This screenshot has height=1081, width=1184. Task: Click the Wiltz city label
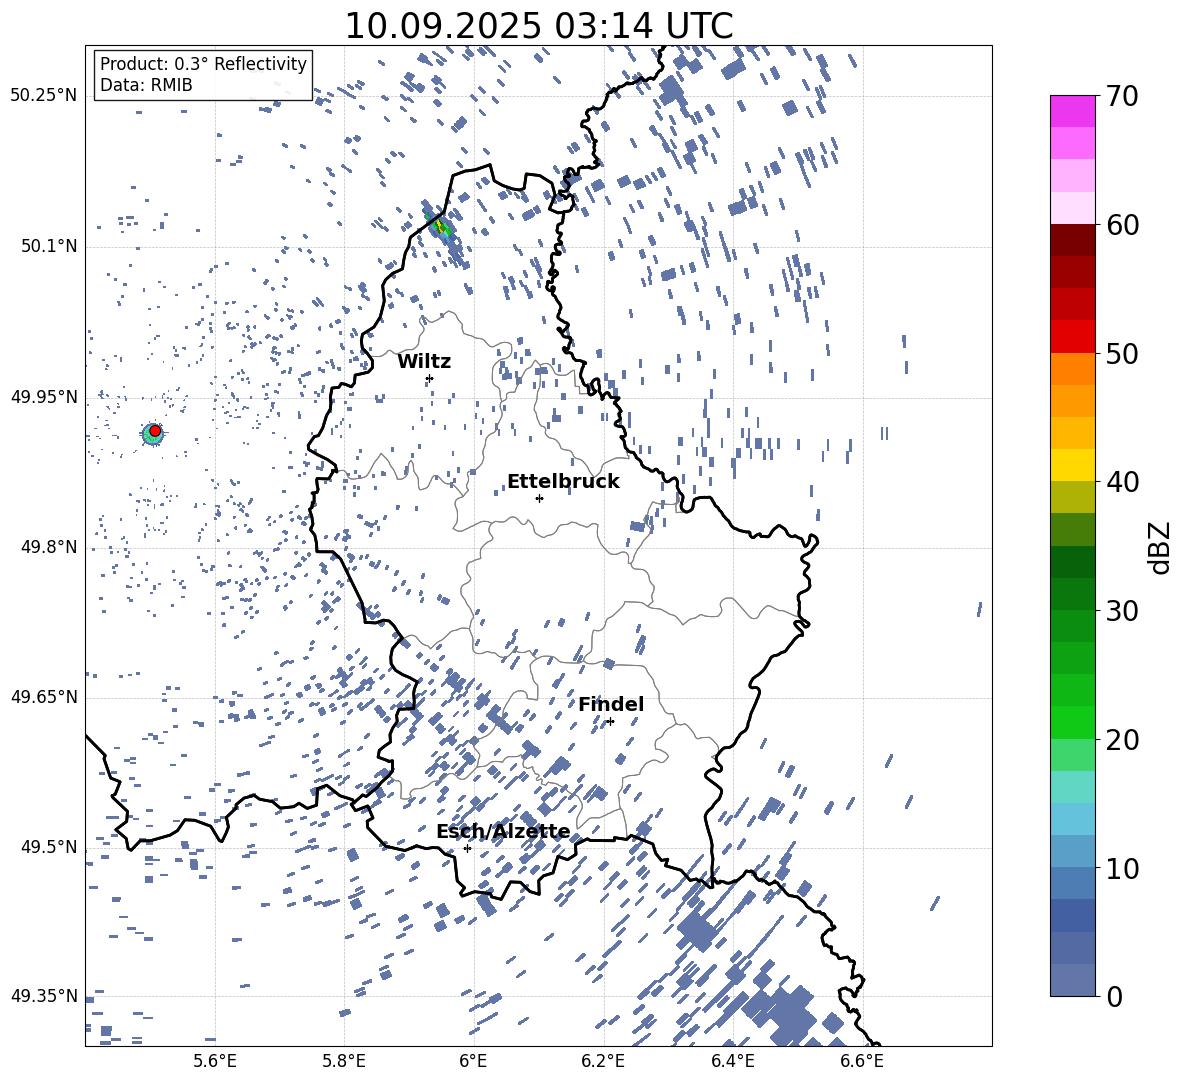point(424,362)
